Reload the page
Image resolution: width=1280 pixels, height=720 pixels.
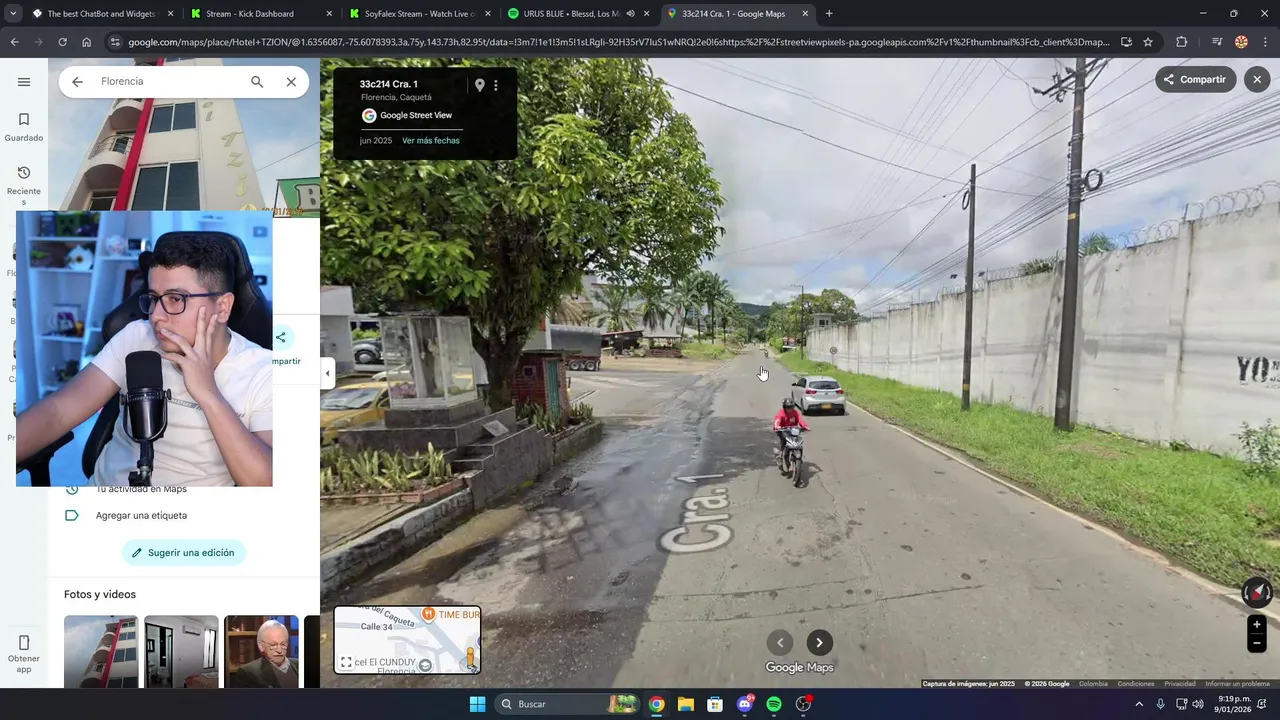point(62,42)
